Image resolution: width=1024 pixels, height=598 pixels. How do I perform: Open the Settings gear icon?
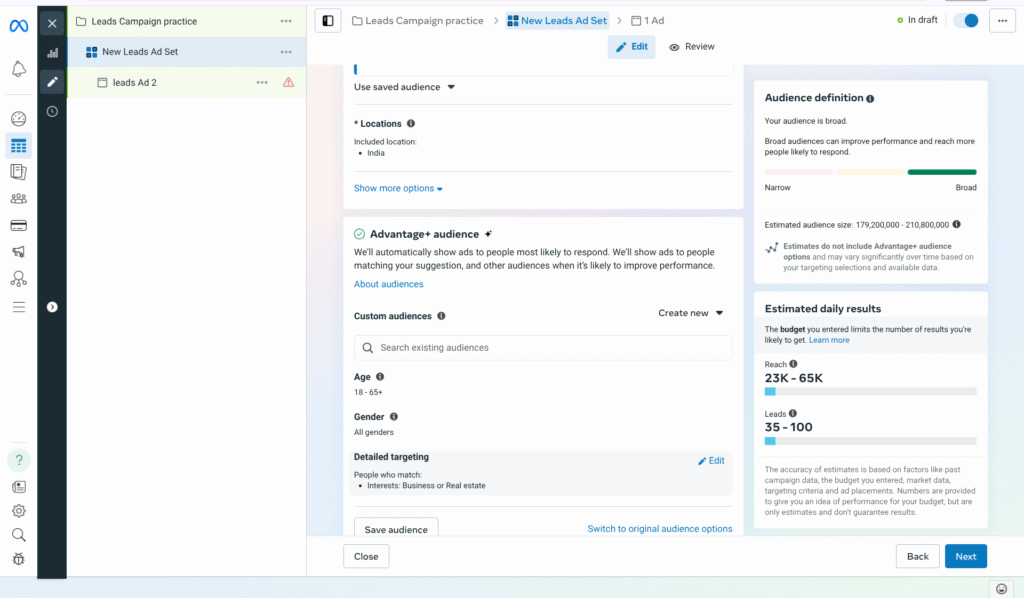(x=18, y=511)
